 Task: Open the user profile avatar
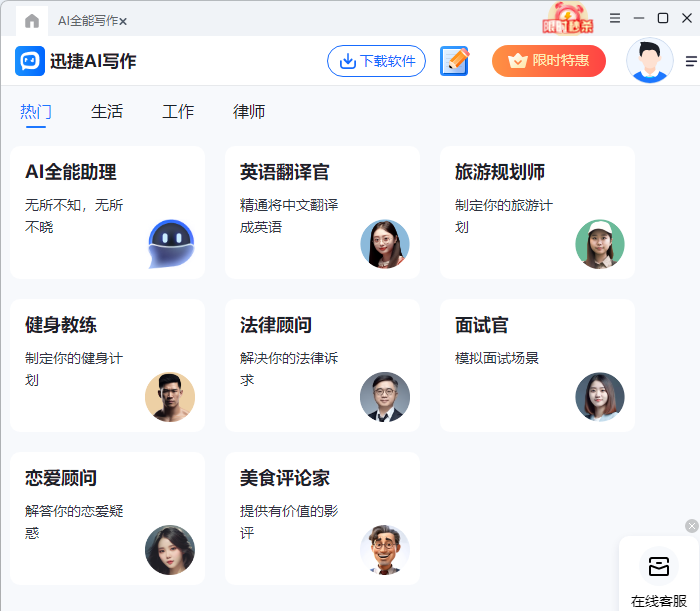pos(649,61)
